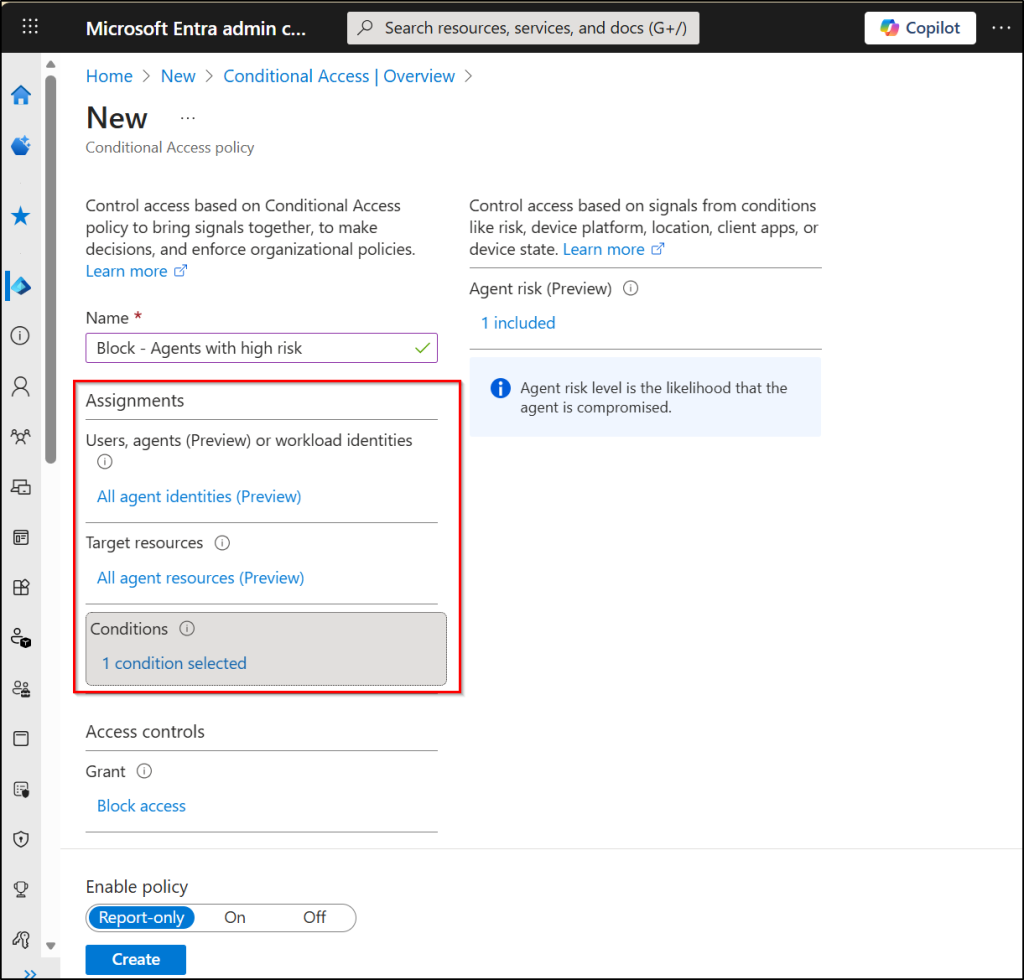Navigate to Home via the breadcrumb
The image size is (1024, 980).
(x=109, y=76)
